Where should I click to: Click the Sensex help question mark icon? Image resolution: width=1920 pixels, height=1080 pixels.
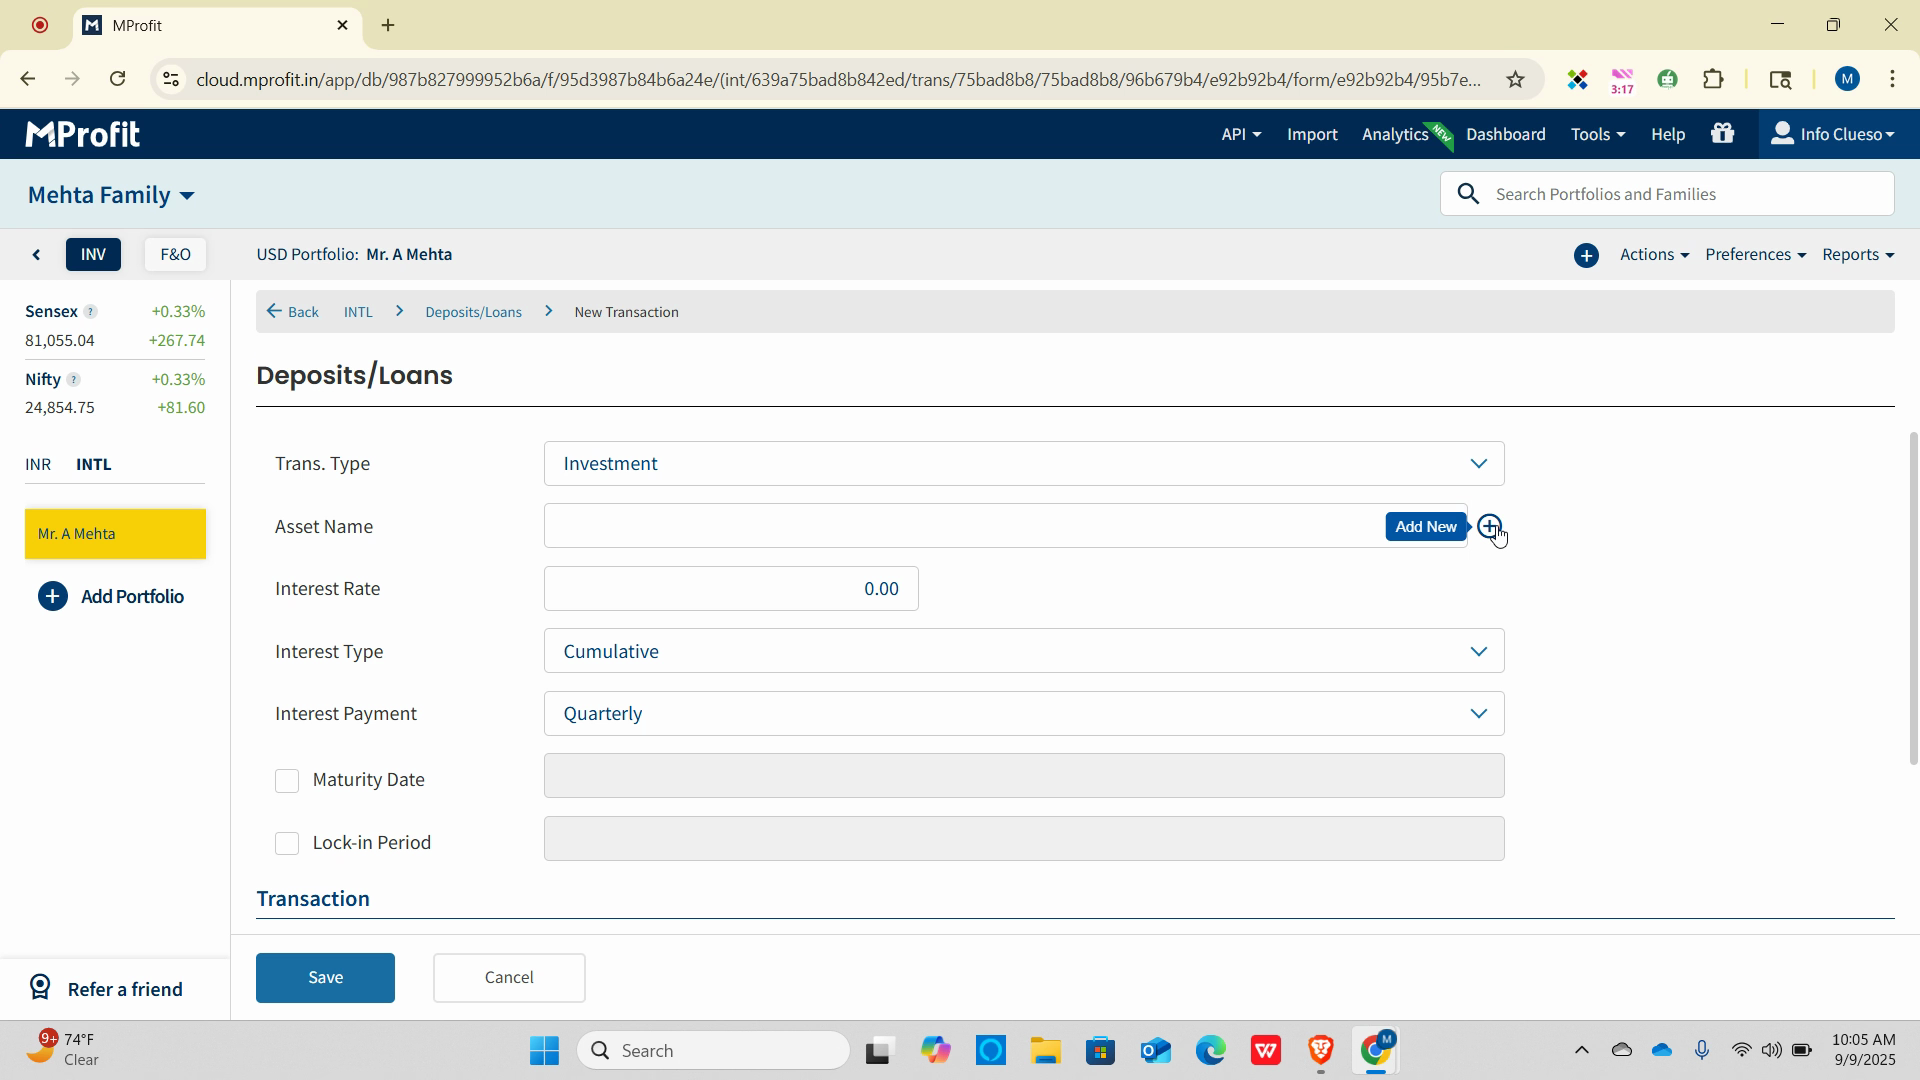[x=90, y=312]
